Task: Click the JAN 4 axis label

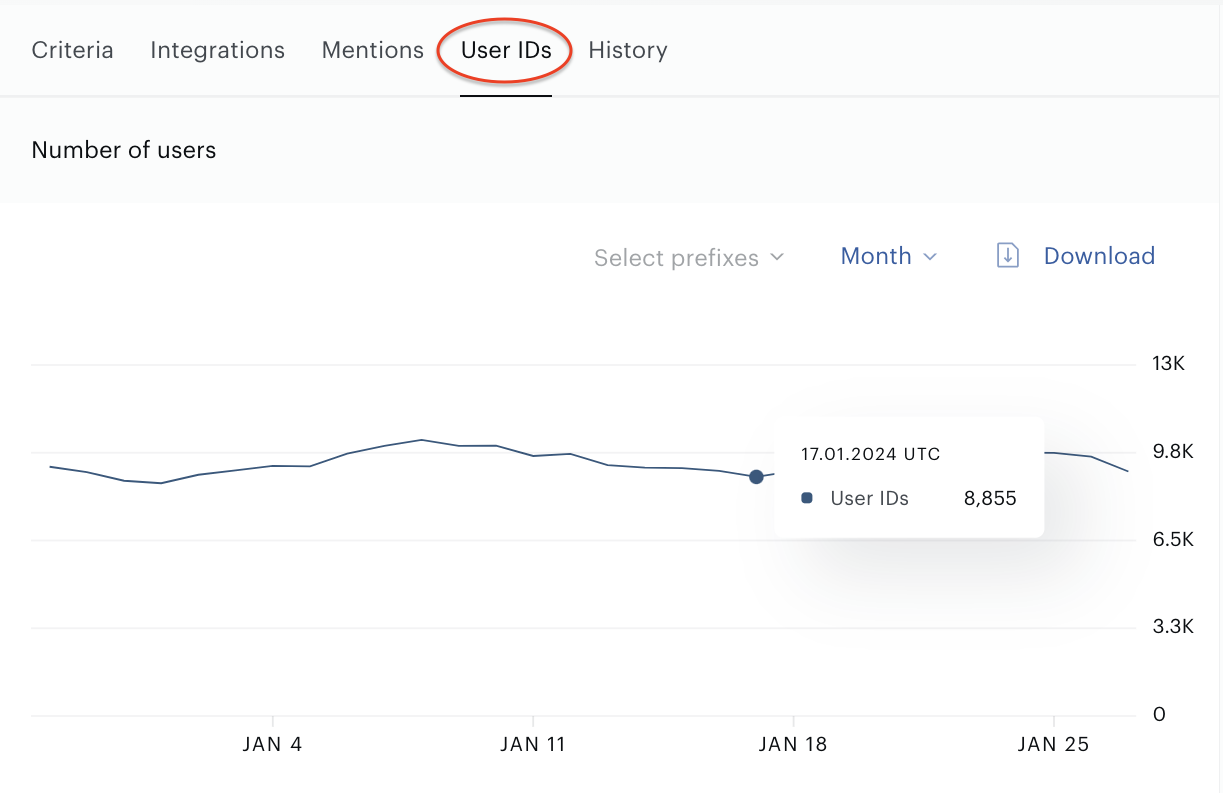Action: pyautogui.click(x=272, y=745)
